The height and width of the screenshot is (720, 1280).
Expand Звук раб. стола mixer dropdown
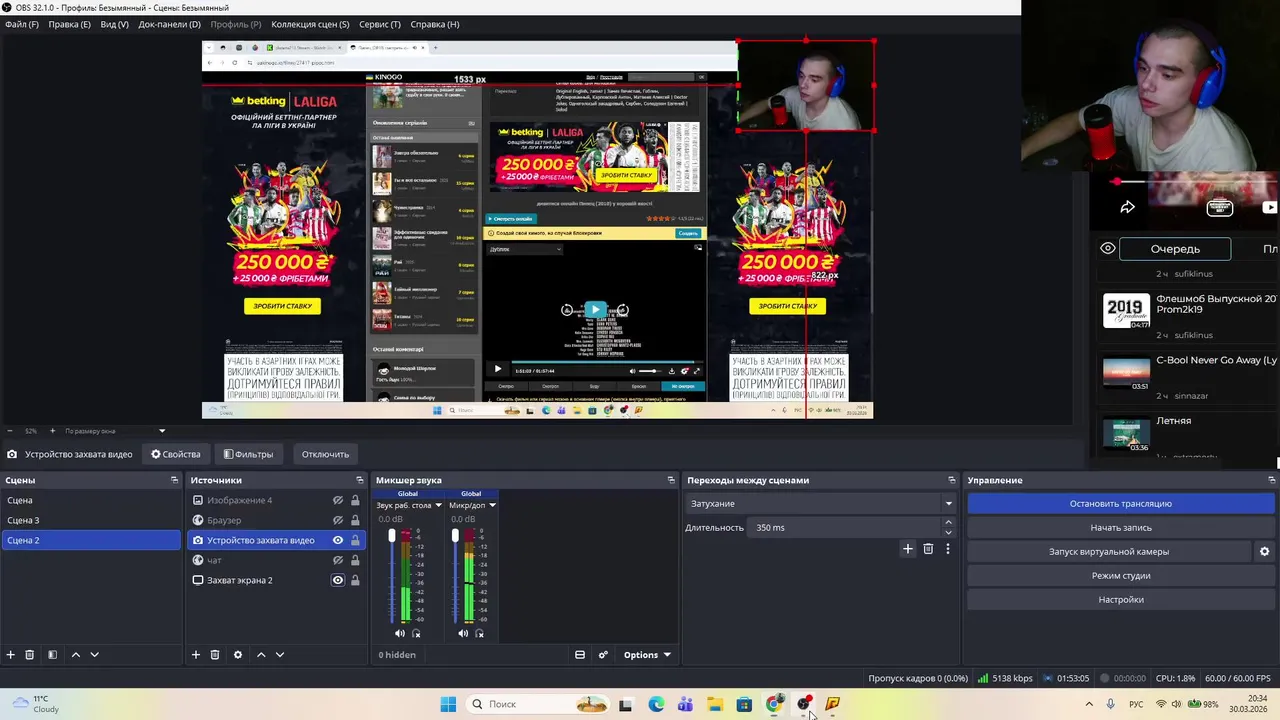point(438,505)
